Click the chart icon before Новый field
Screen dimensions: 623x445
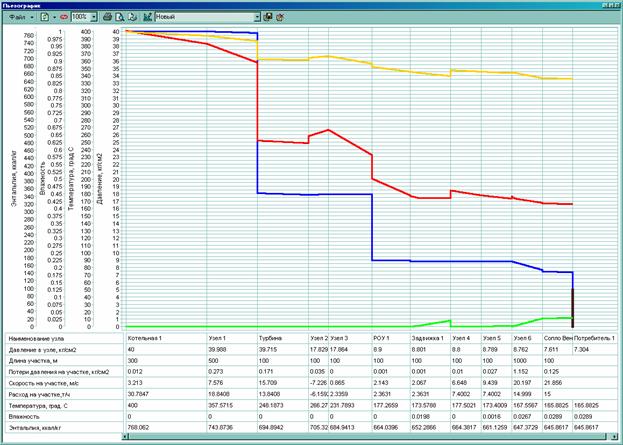(147, 18)
